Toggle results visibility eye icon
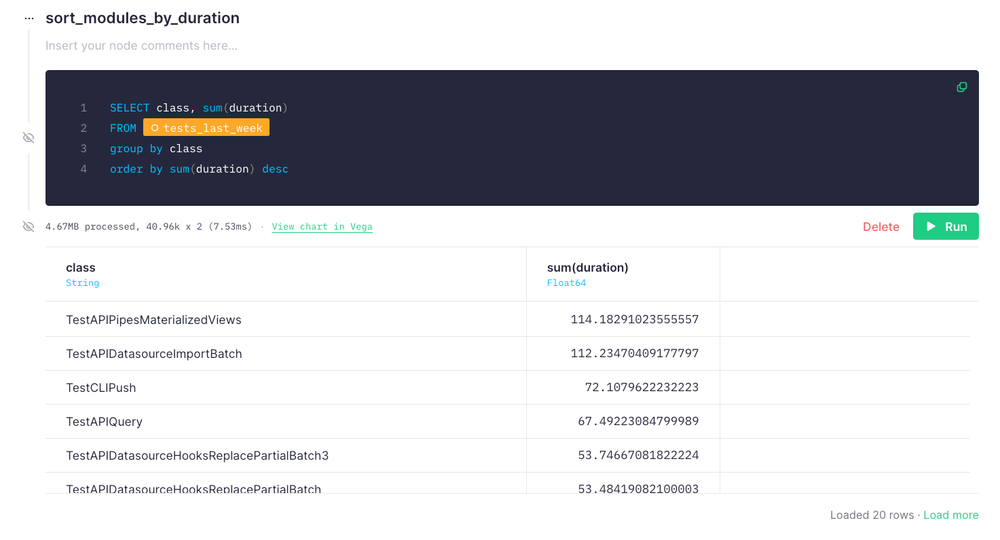The height and width of the screenshot is (540, 1000). [x=29, y=227]
